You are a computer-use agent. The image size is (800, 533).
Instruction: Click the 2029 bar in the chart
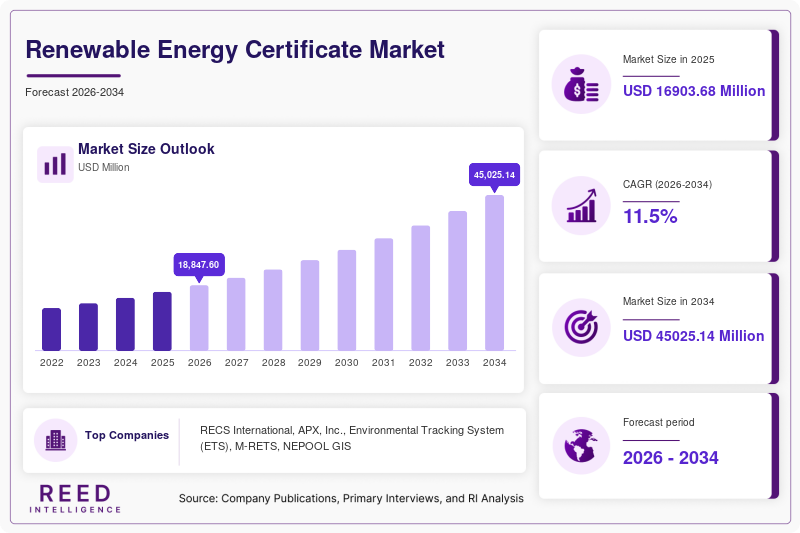[310, 306]
